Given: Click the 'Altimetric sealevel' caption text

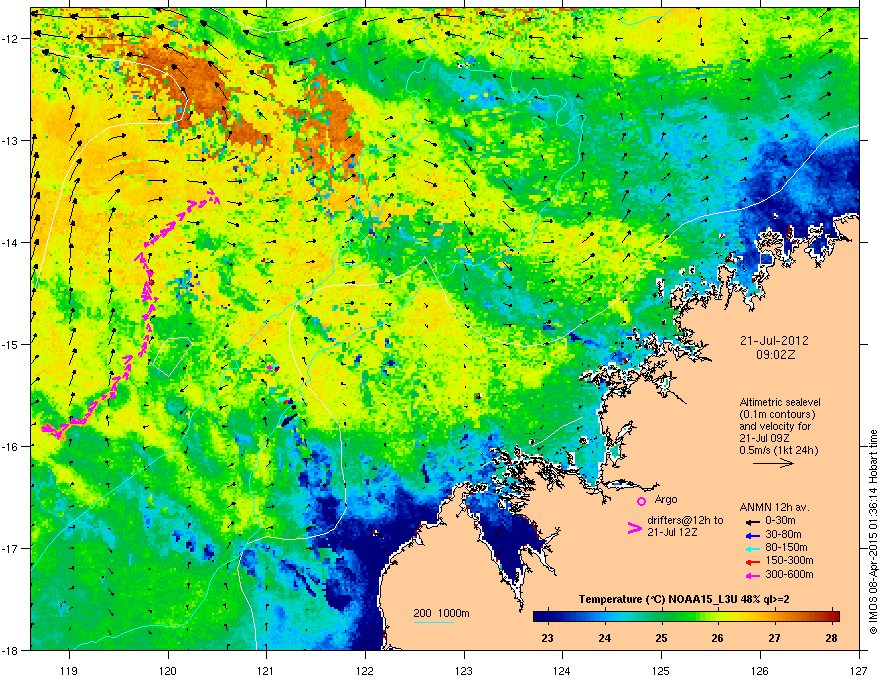Looking at the screenshot, I should click(x=780, y=402).
